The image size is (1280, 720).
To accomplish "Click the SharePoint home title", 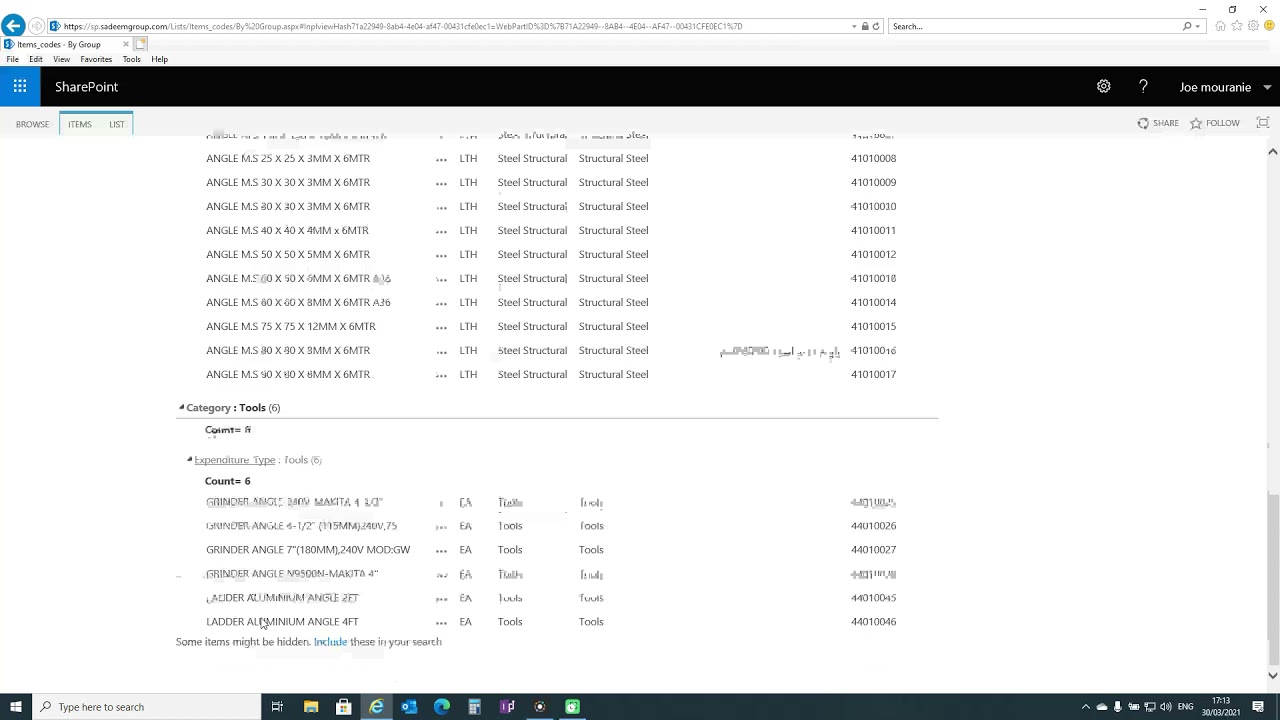I will (x=86, y=87).
